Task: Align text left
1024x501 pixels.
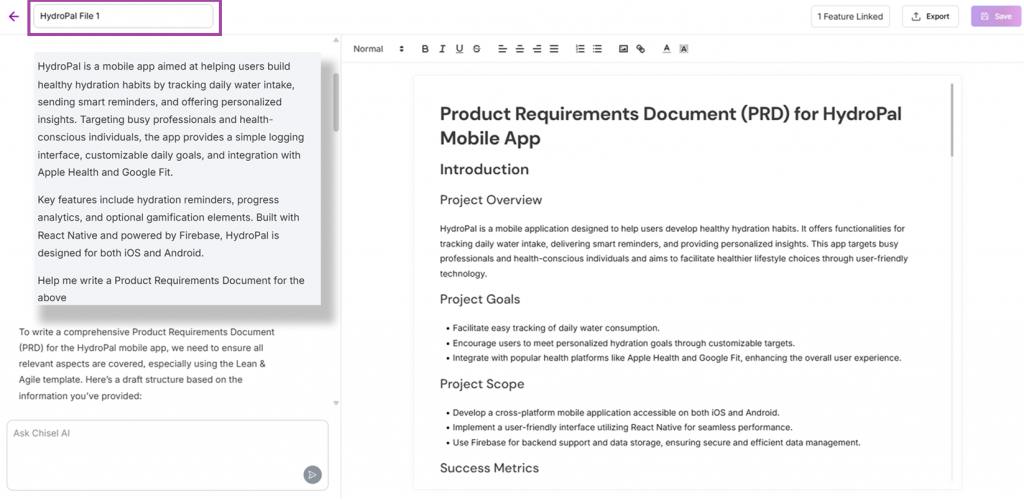Action: [502, 49]
